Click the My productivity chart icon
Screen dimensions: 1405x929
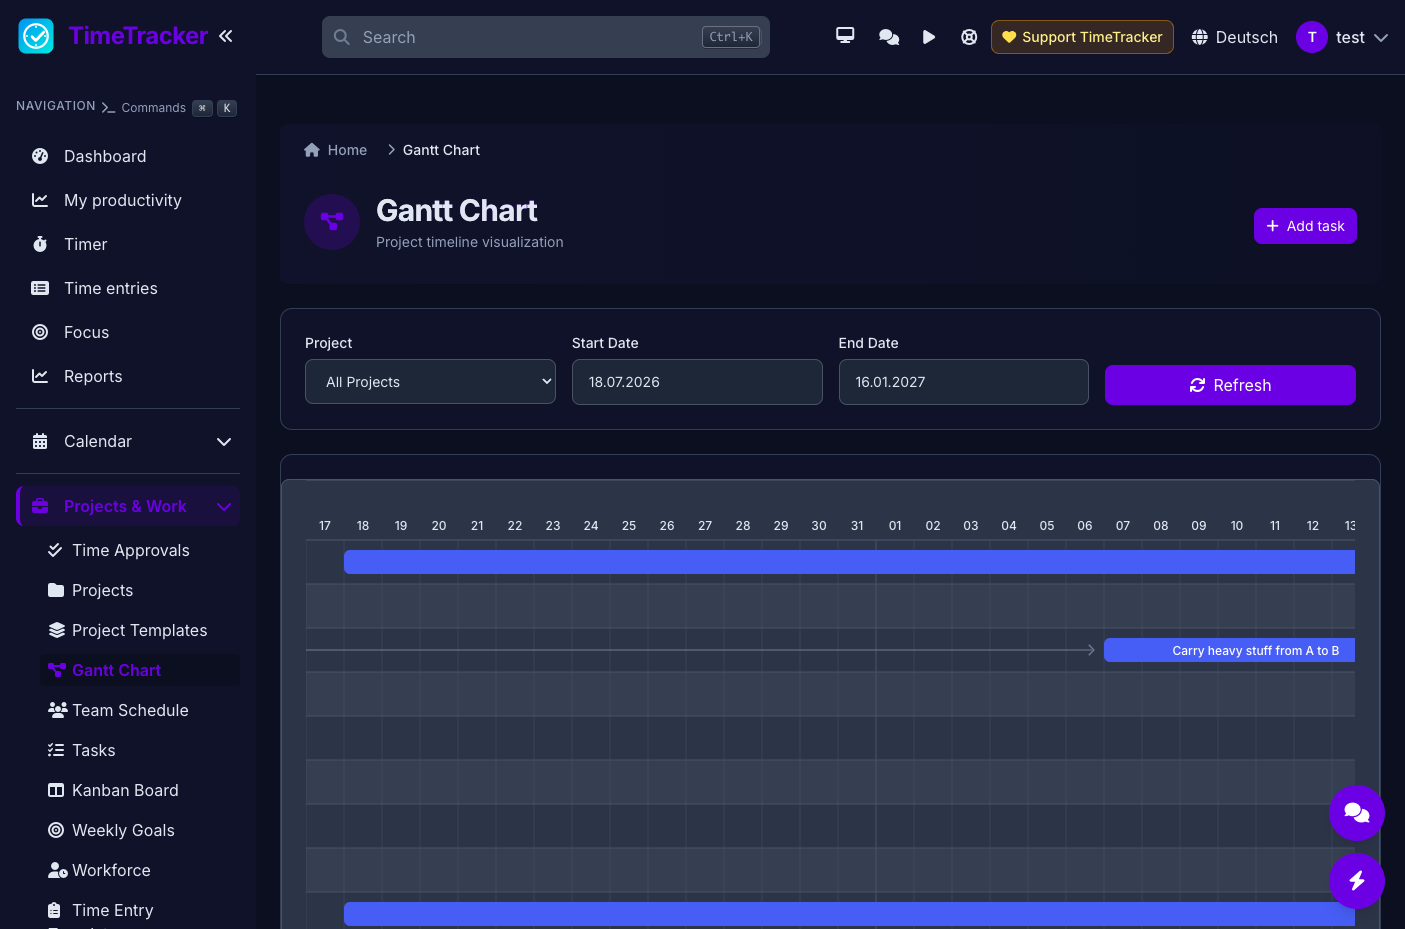(x=40, y=200)
